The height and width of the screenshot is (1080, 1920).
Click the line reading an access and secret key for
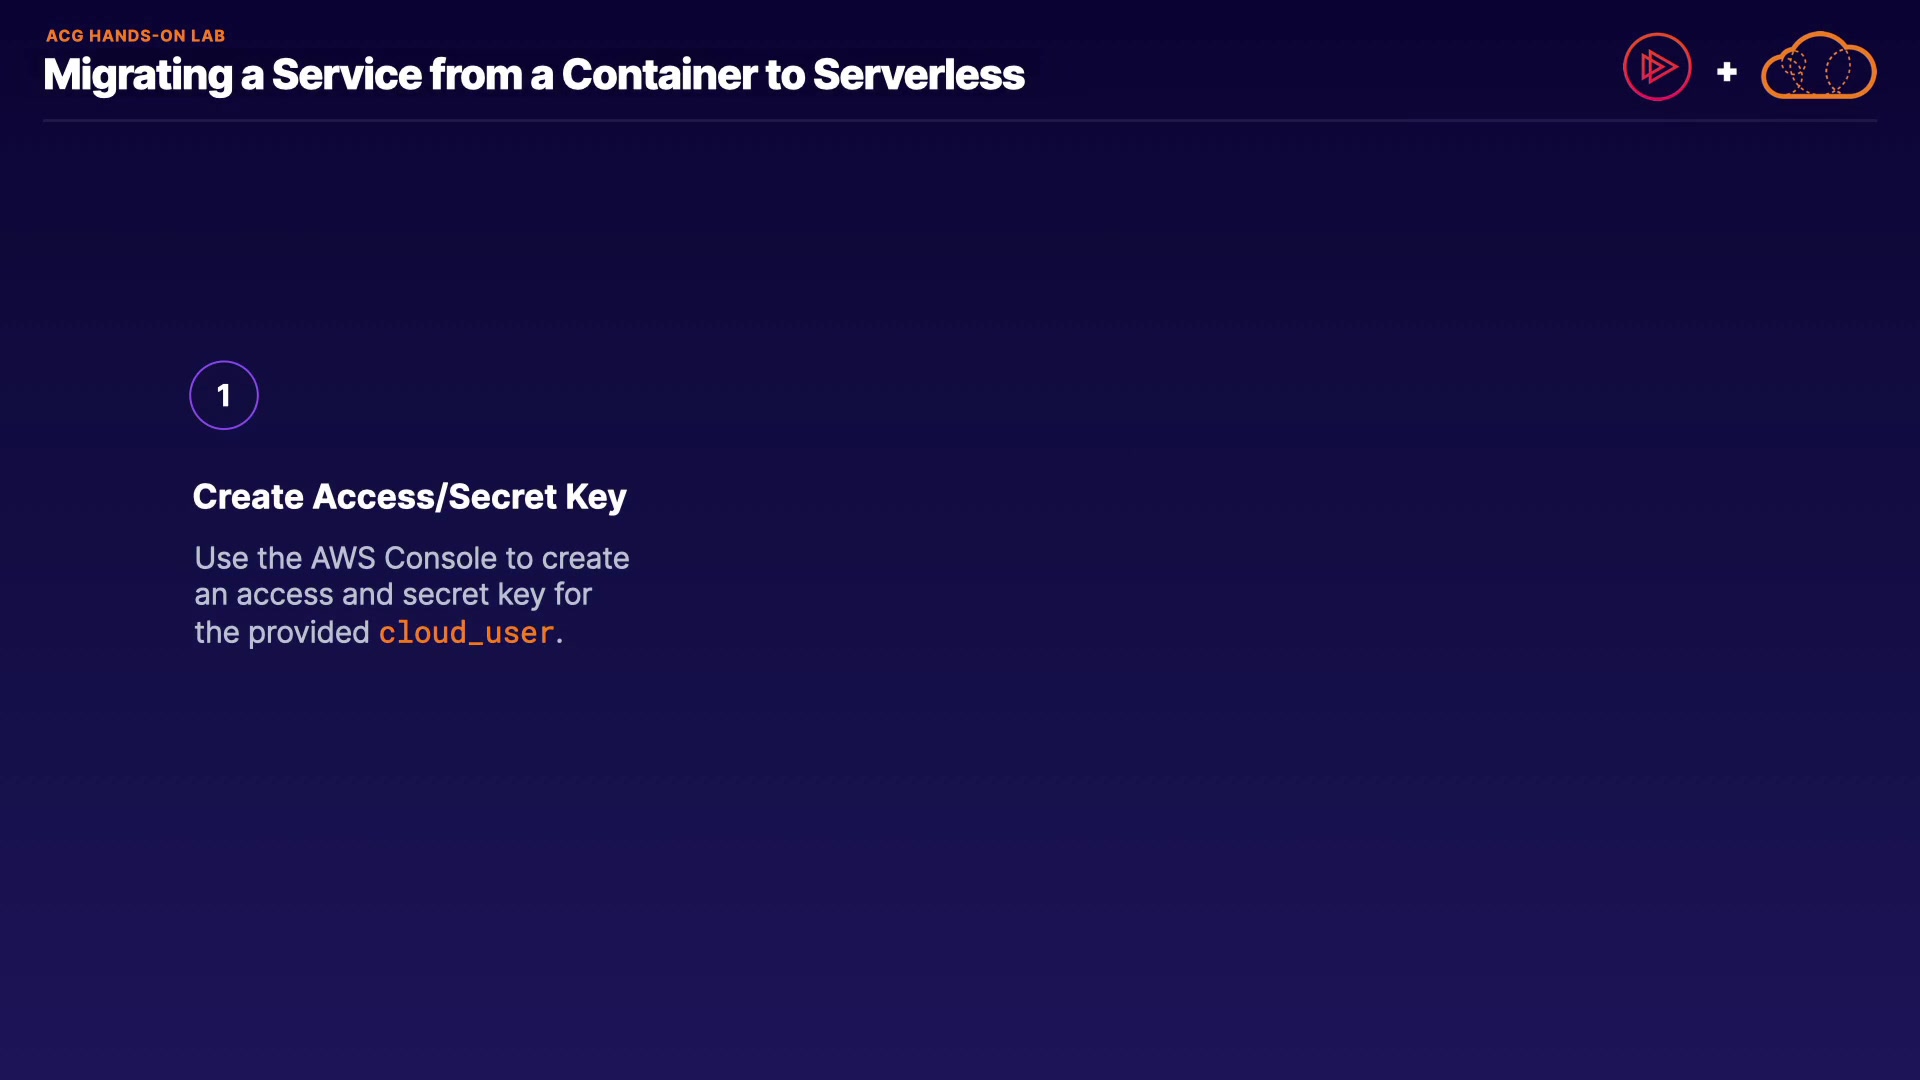393,595
